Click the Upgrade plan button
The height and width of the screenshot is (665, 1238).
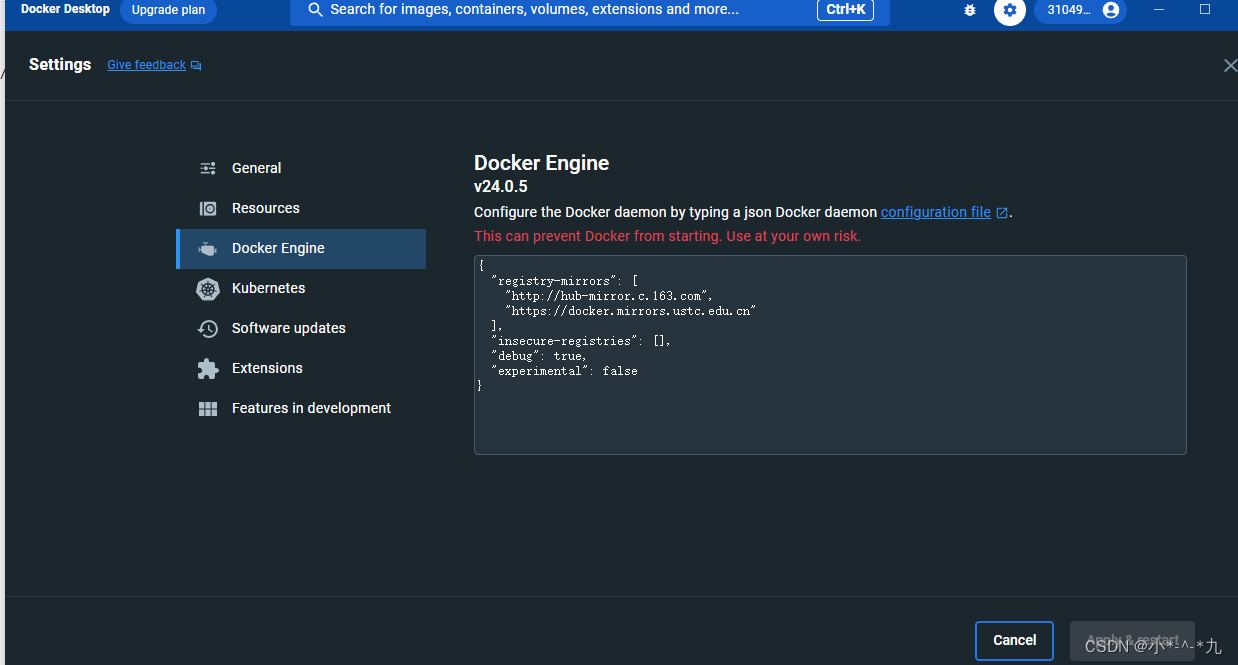168,10
